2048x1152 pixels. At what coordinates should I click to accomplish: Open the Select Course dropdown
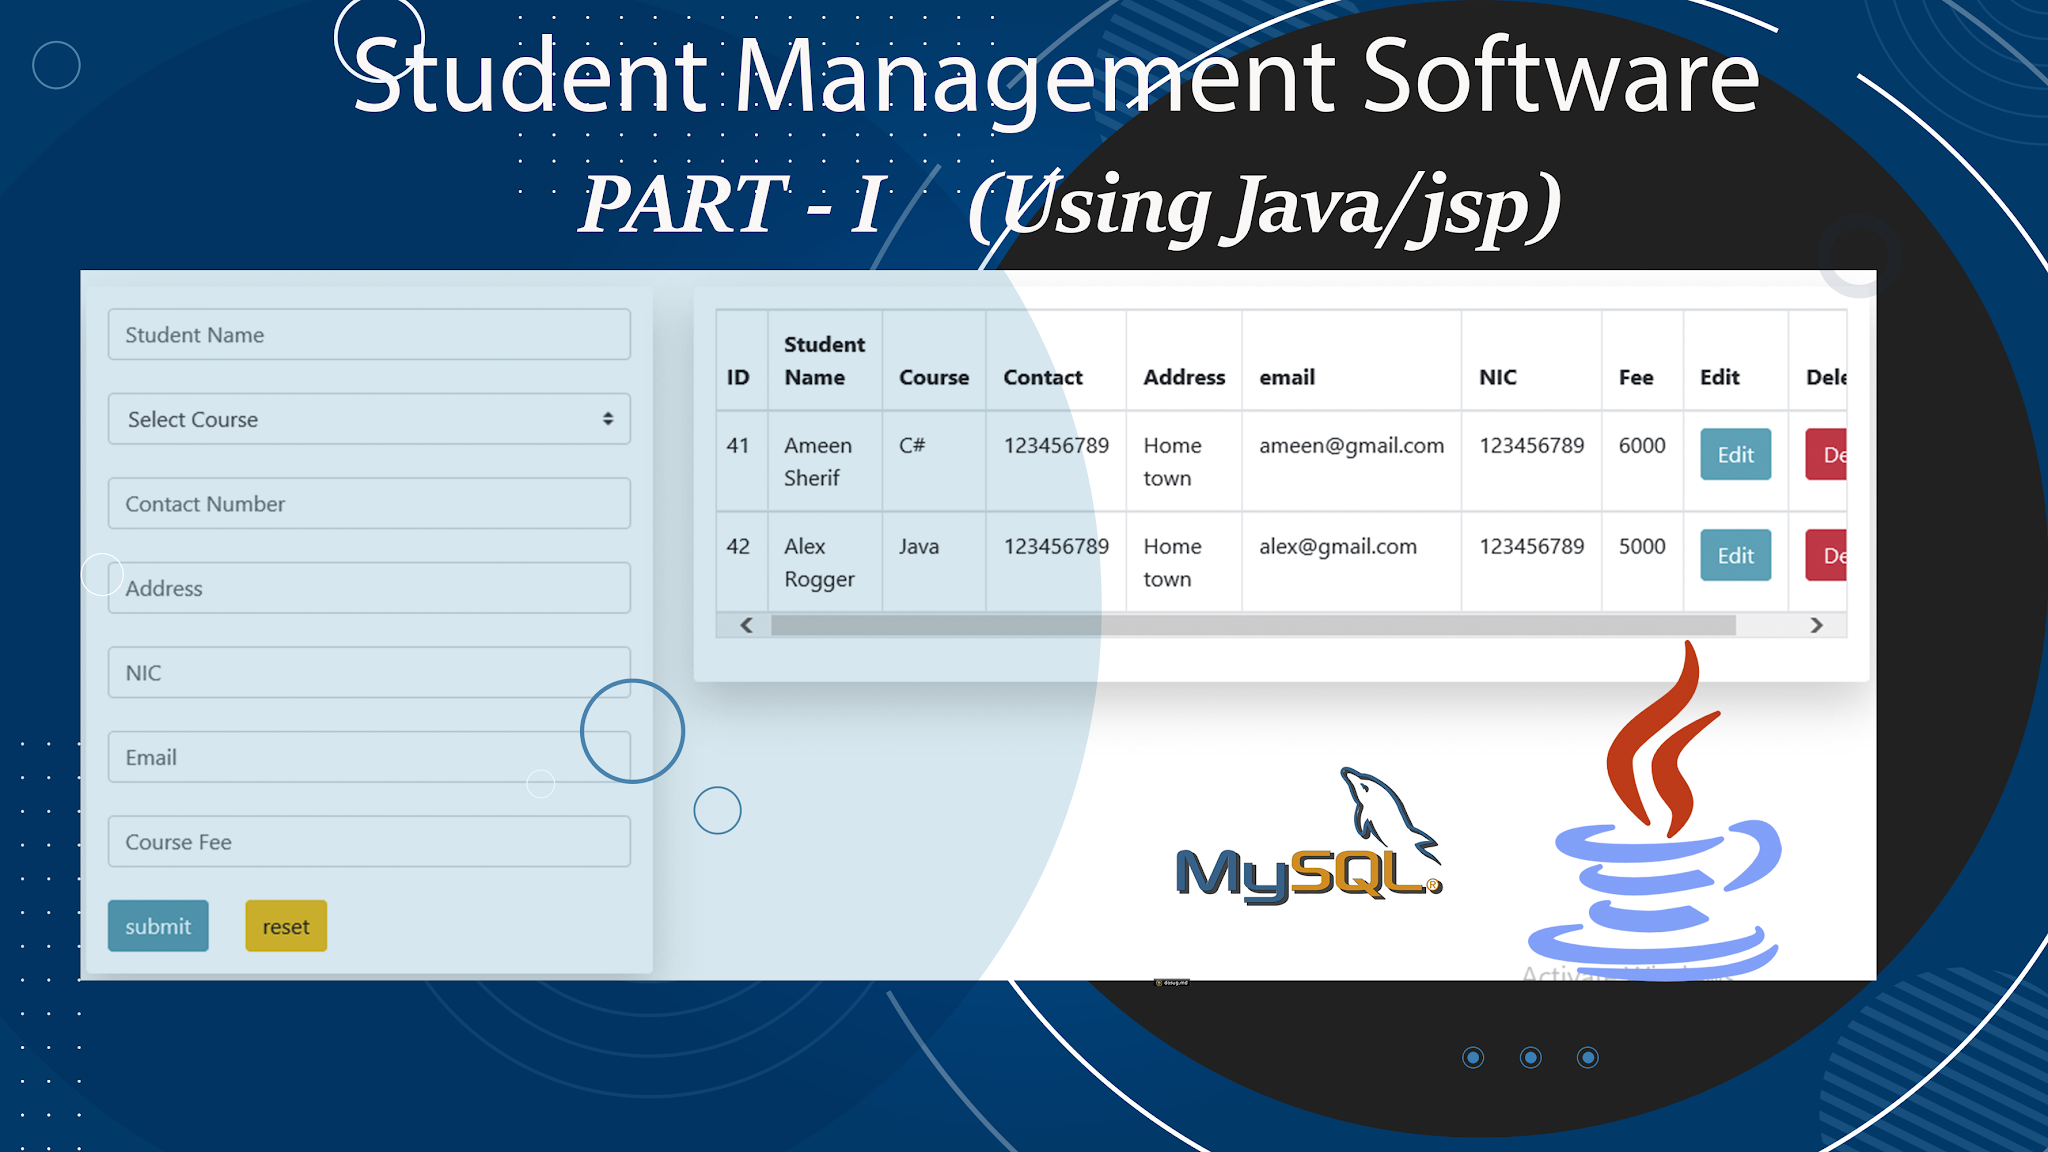369,419
